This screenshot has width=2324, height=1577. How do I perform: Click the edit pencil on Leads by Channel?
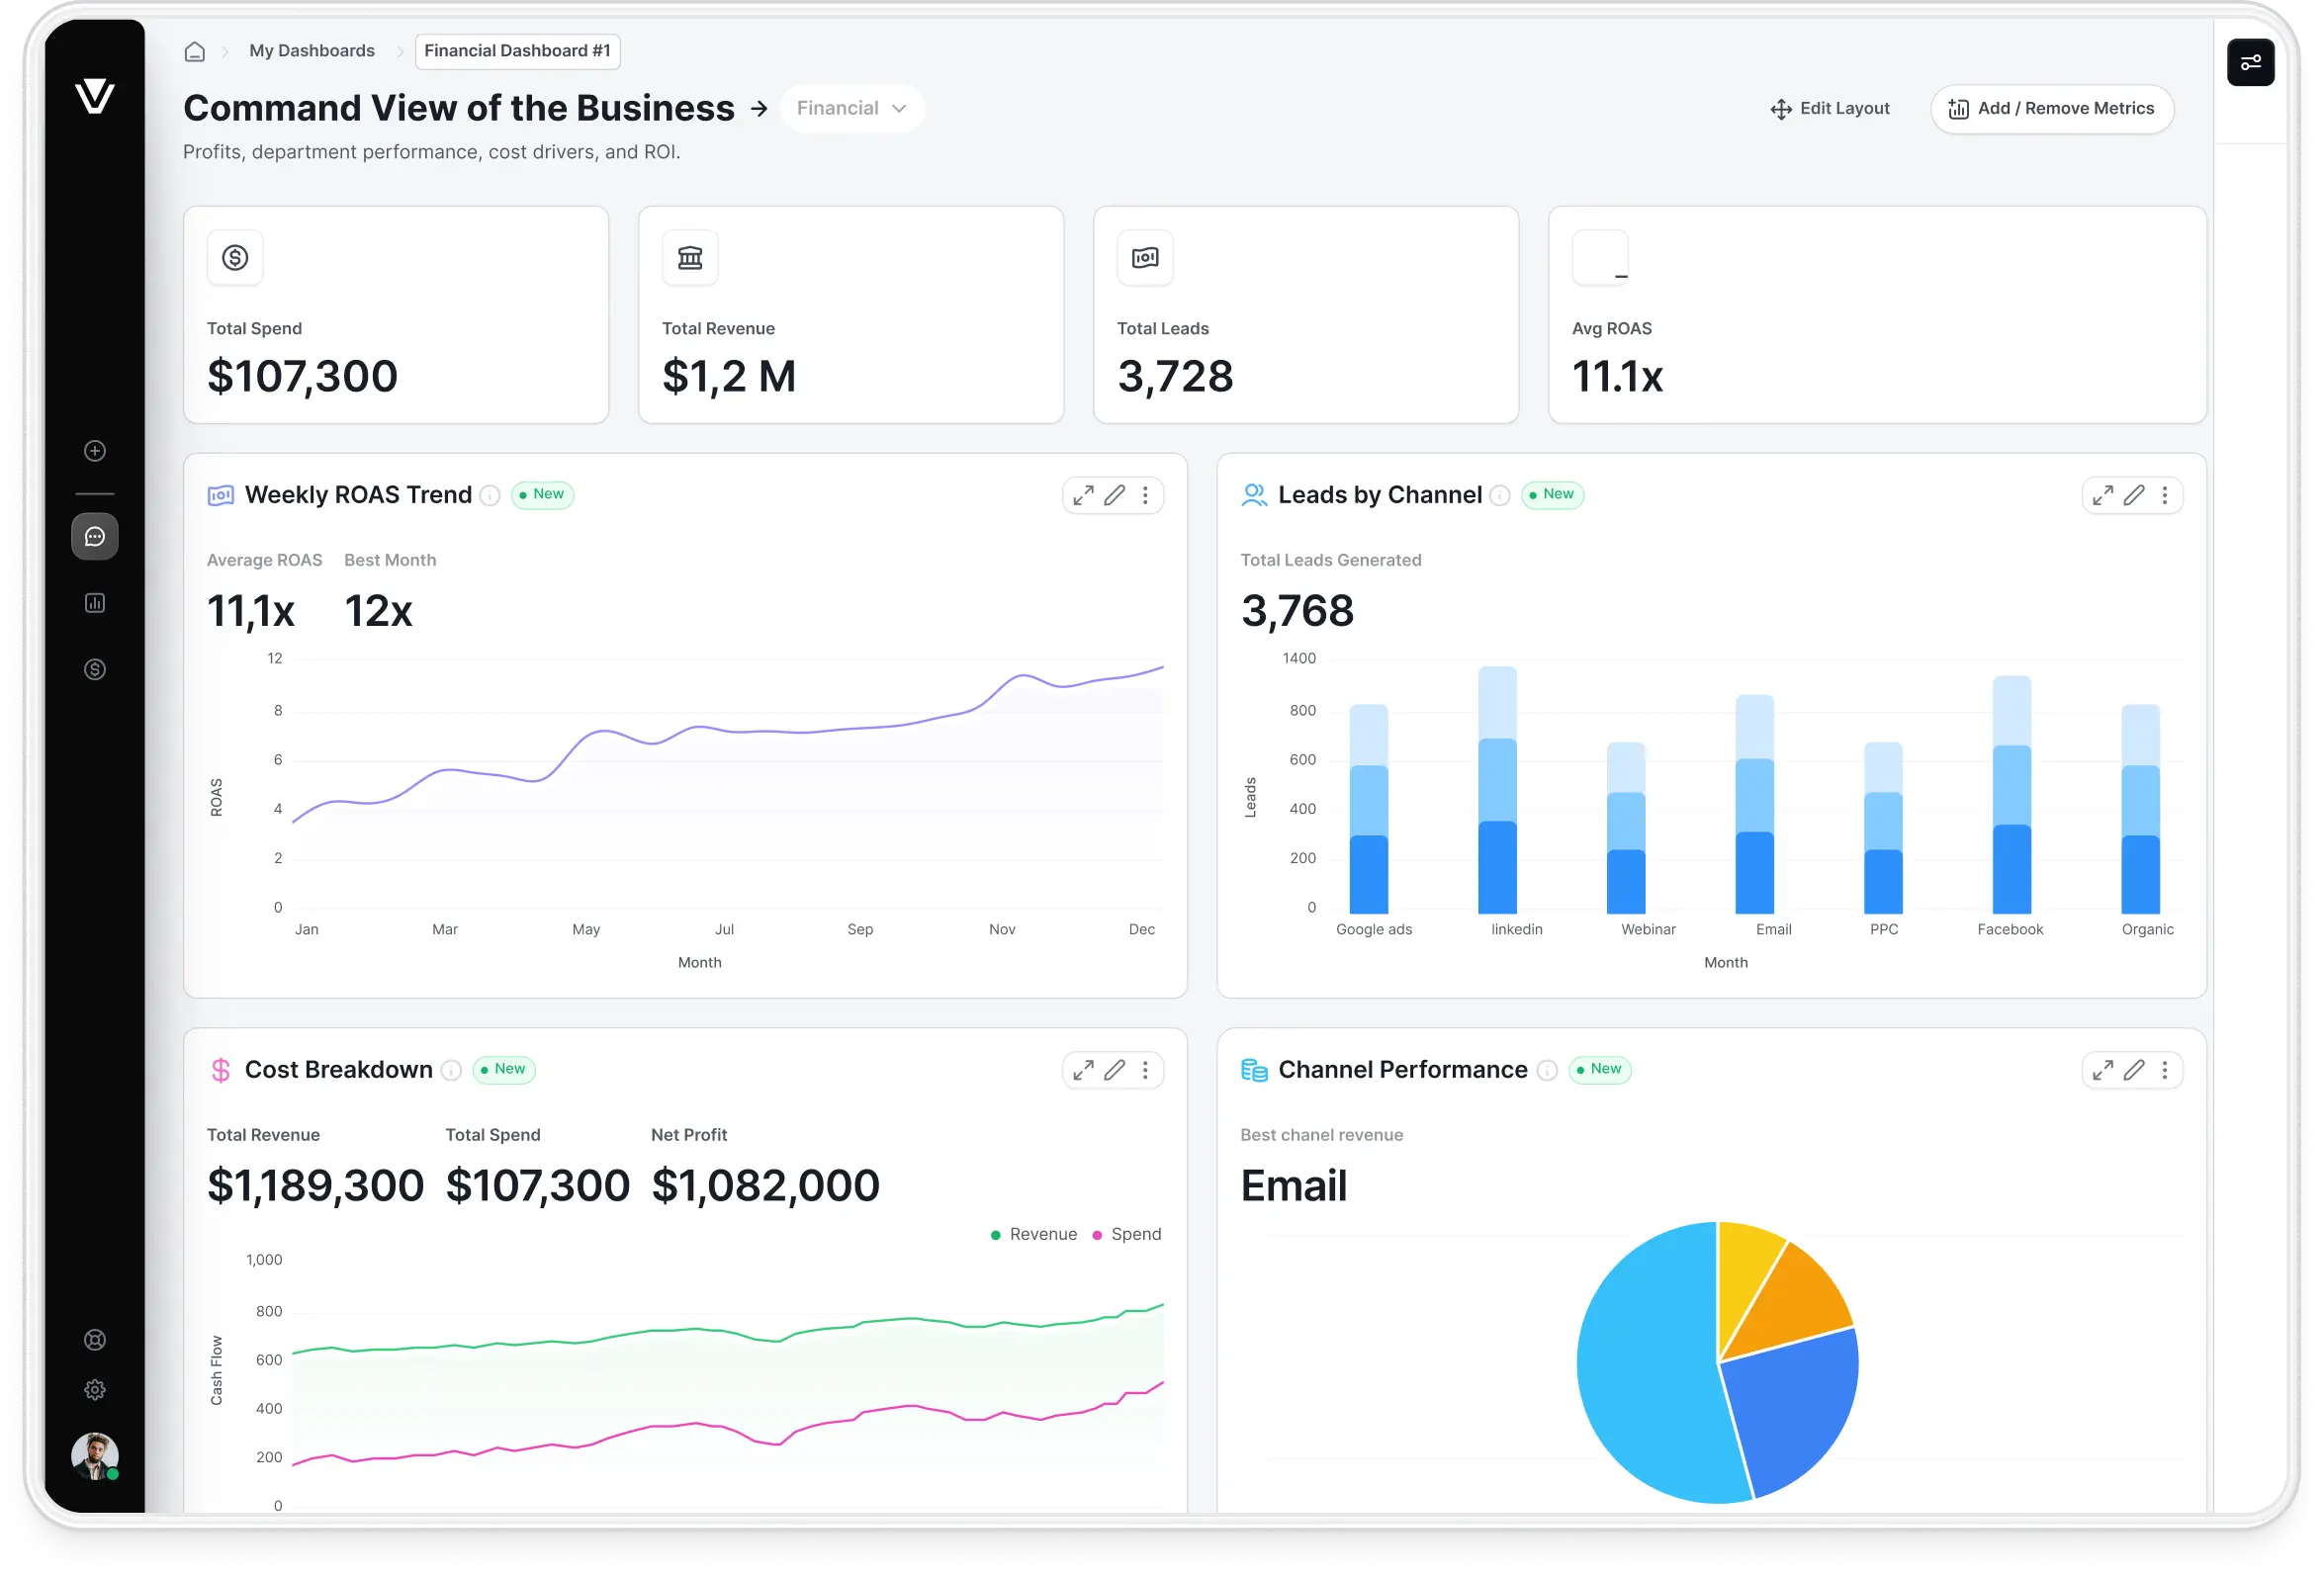(2134, 495)
